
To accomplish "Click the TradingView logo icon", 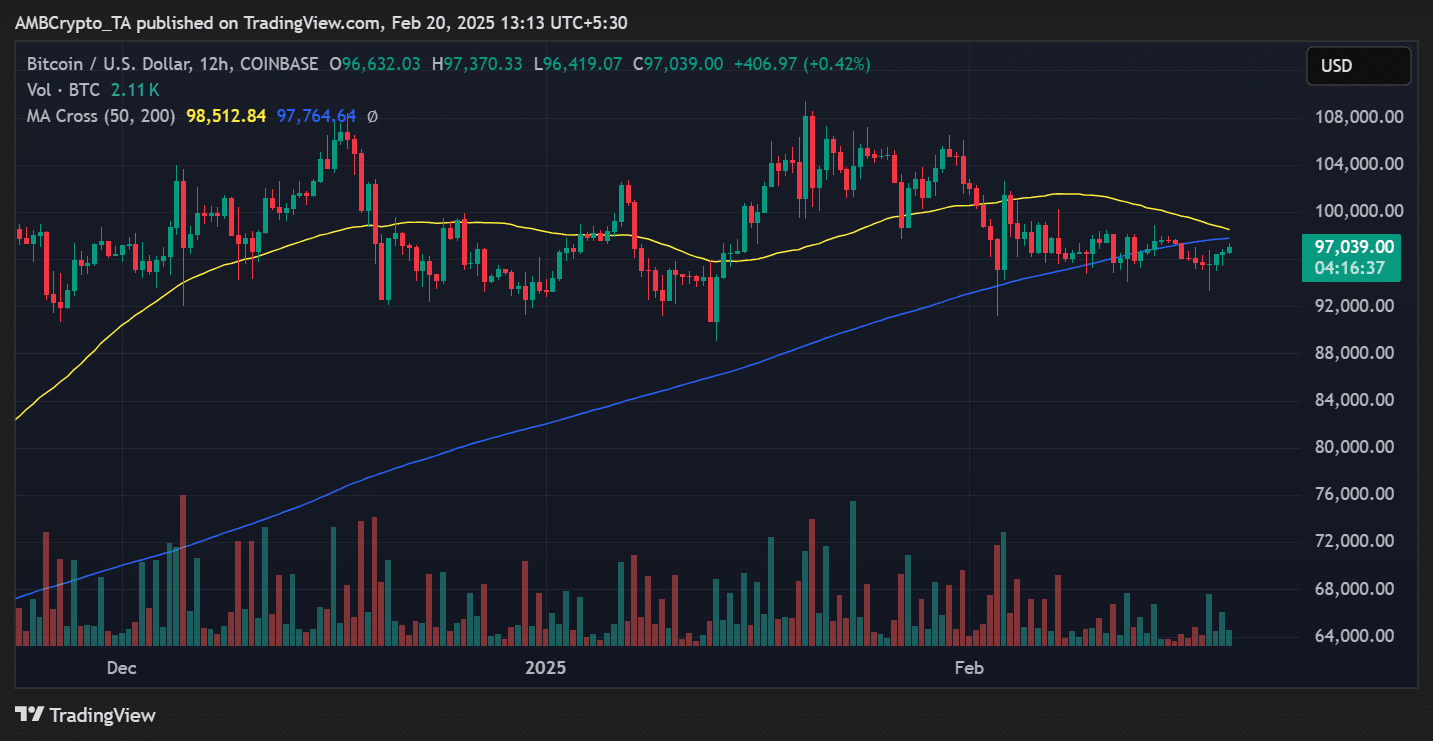I will tap(30, 715).
